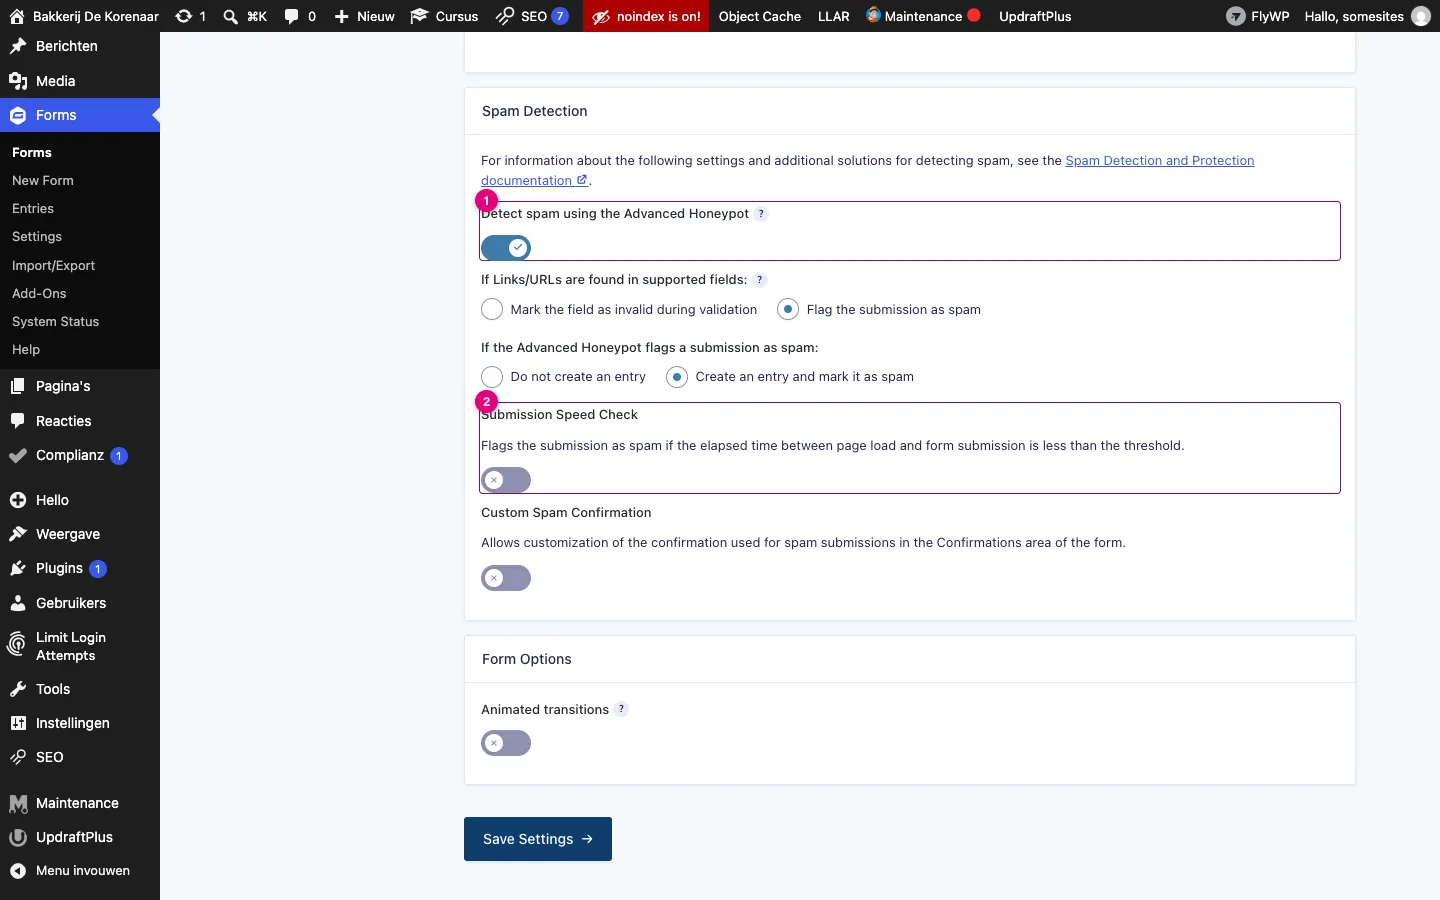
Task: Click the user avatar beside Hallo, somesites
Action: pos(1421,16)
